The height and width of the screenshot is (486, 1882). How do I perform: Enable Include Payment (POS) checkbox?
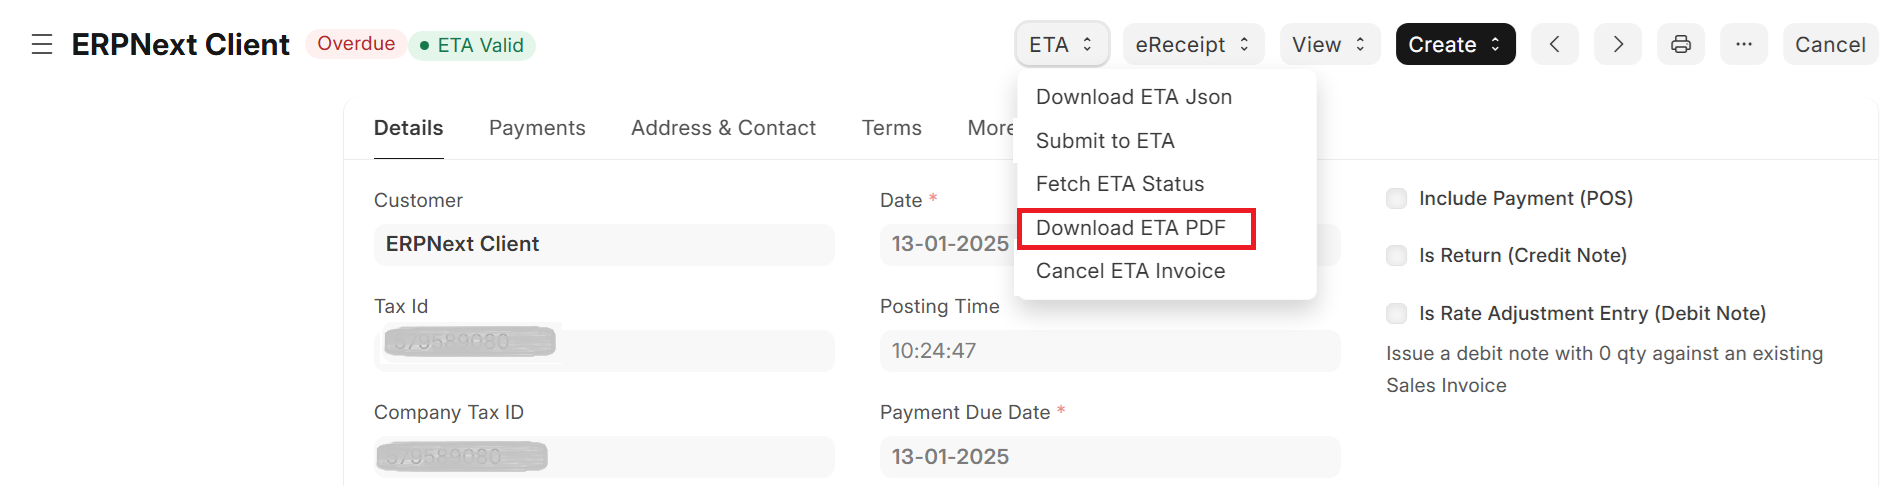[1396, 199]
